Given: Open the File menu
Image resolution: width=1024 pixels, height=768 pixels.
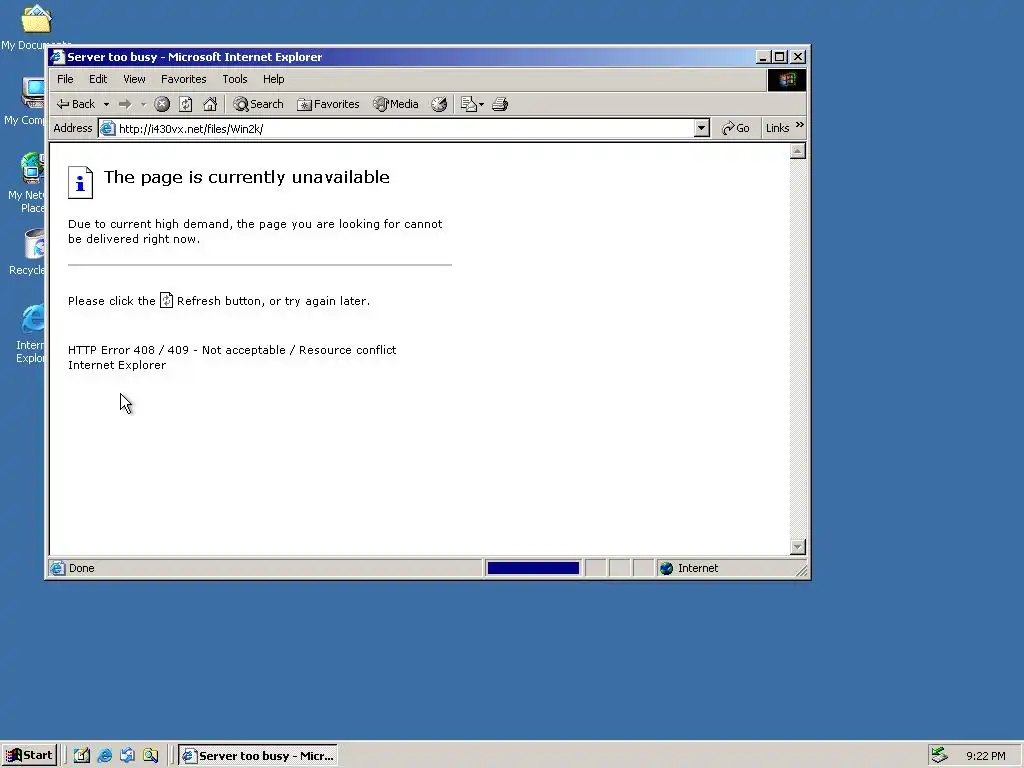Looking at the screenshot, I should click(65, 79).
